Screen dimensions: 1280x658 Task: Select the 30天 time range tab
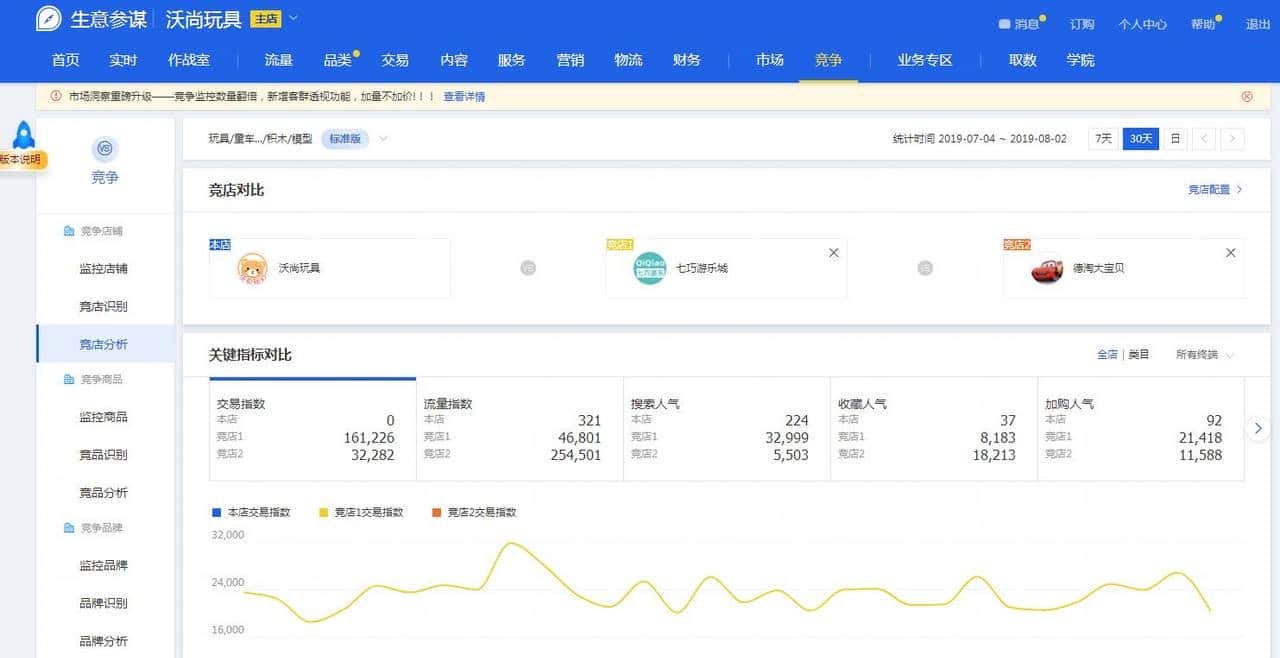click(1139, 139)
